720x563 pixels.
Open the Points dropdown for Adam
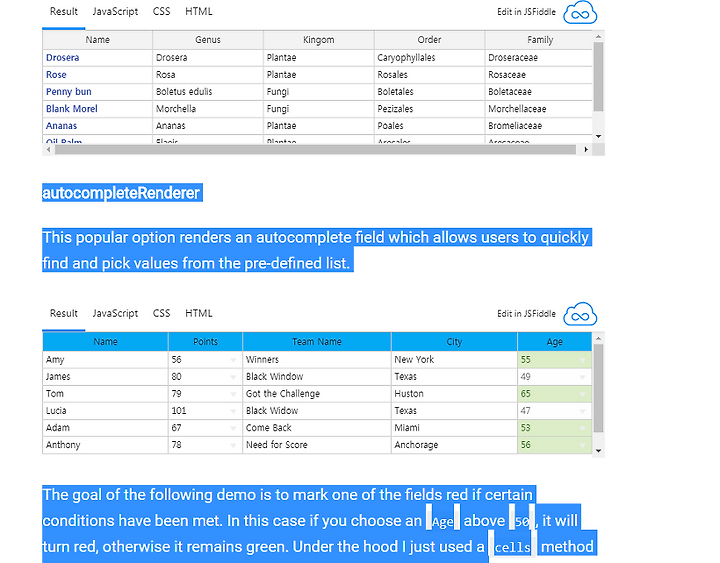click(x=233, y=428)
